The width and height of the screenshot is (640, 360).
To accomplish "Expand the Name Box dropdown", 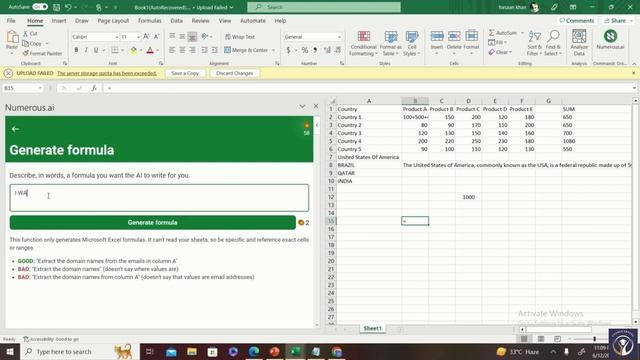I will coord(40,88).
